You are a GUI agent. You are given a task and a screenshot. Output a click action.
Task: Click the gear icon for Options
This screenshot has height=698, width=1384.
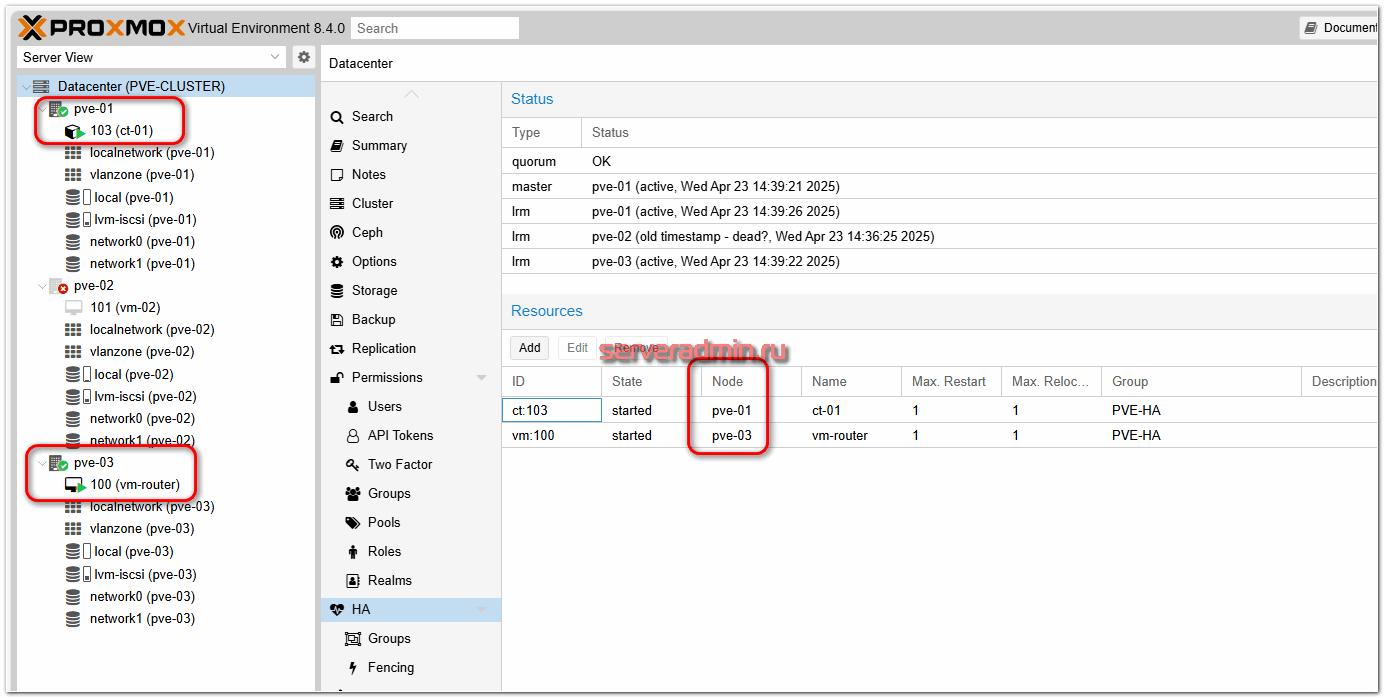coord(337,262)
